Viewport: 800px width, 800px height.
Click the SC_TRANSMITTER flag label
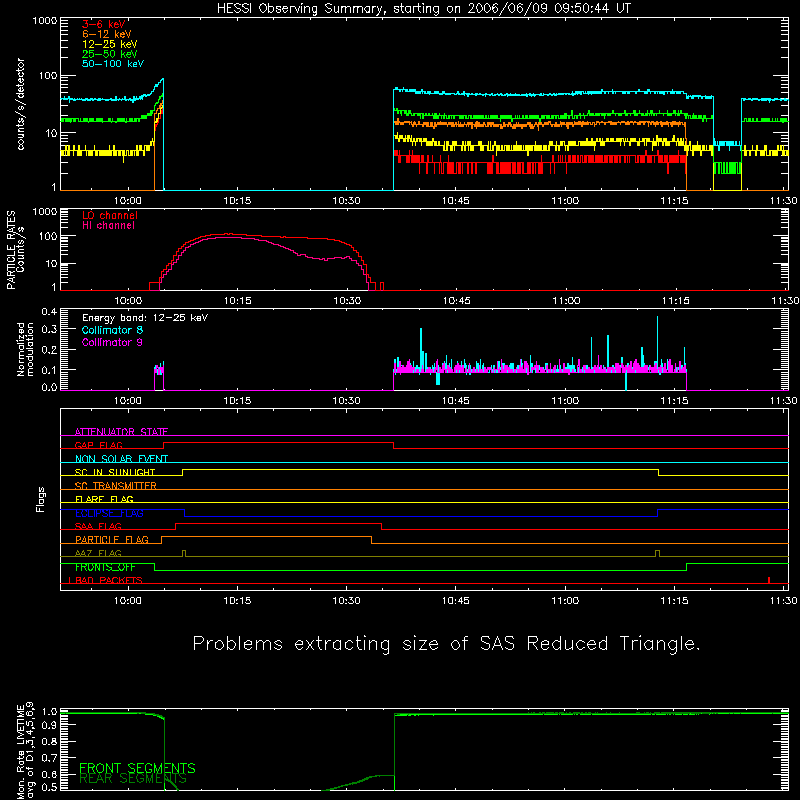click(x=116, y=485)
